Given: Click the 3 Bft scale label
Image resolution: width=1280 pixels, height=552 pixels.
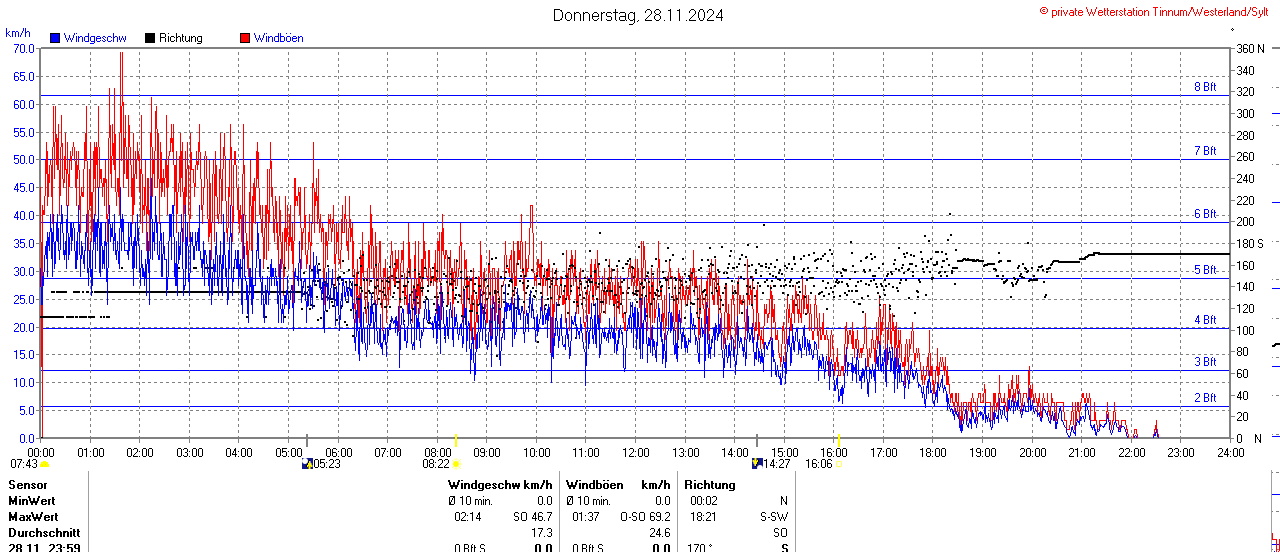Looking at the screenshot, I should [x=1205, y=362].
